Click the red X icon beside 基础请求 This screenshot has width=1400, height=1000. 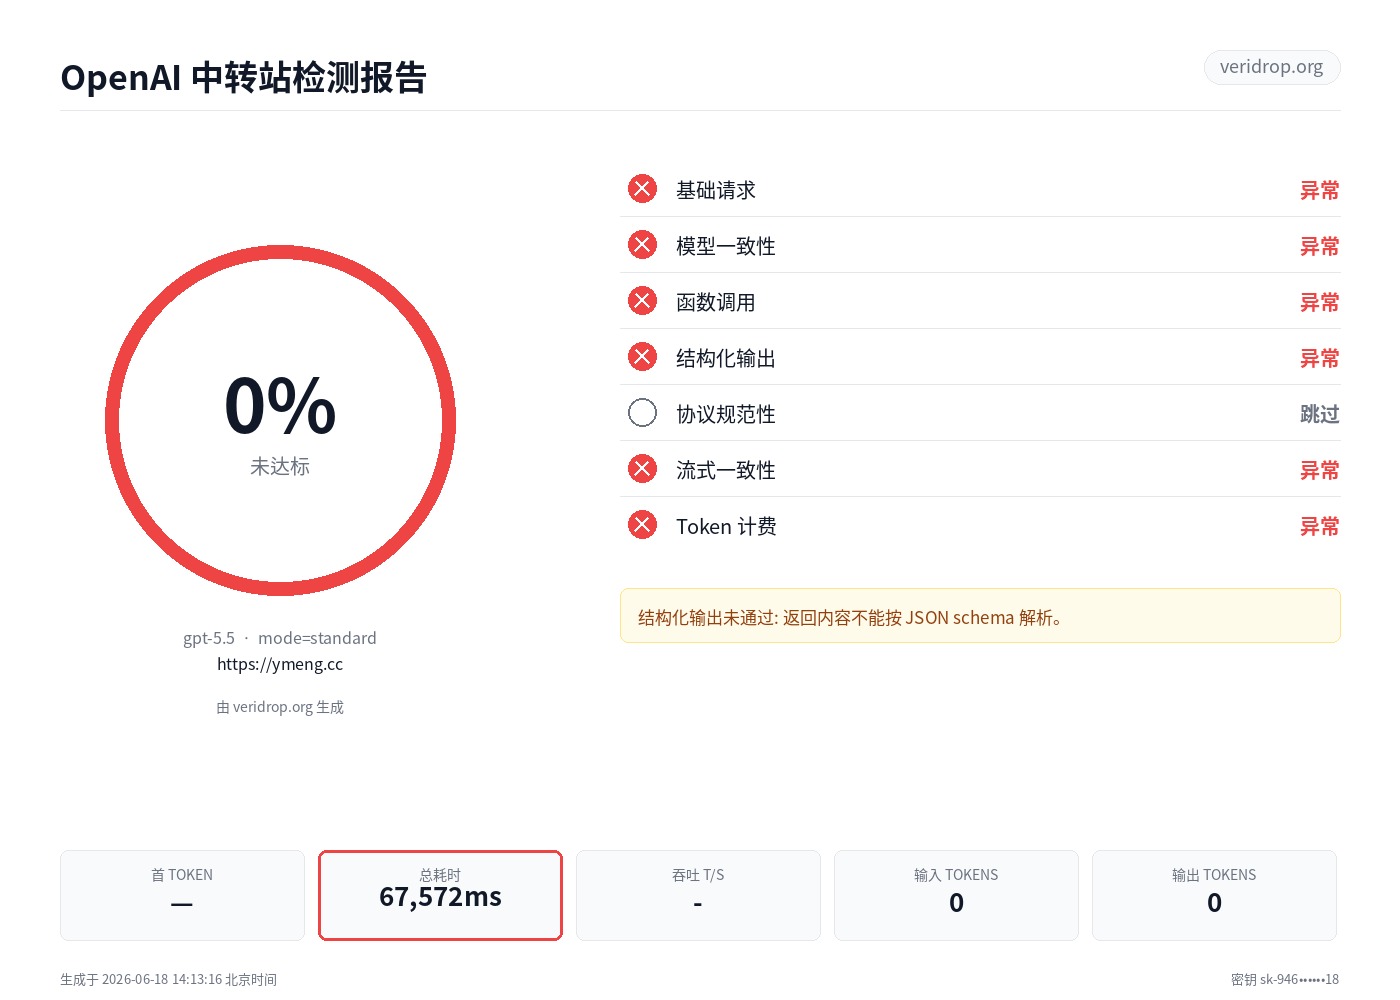(642, 189)
